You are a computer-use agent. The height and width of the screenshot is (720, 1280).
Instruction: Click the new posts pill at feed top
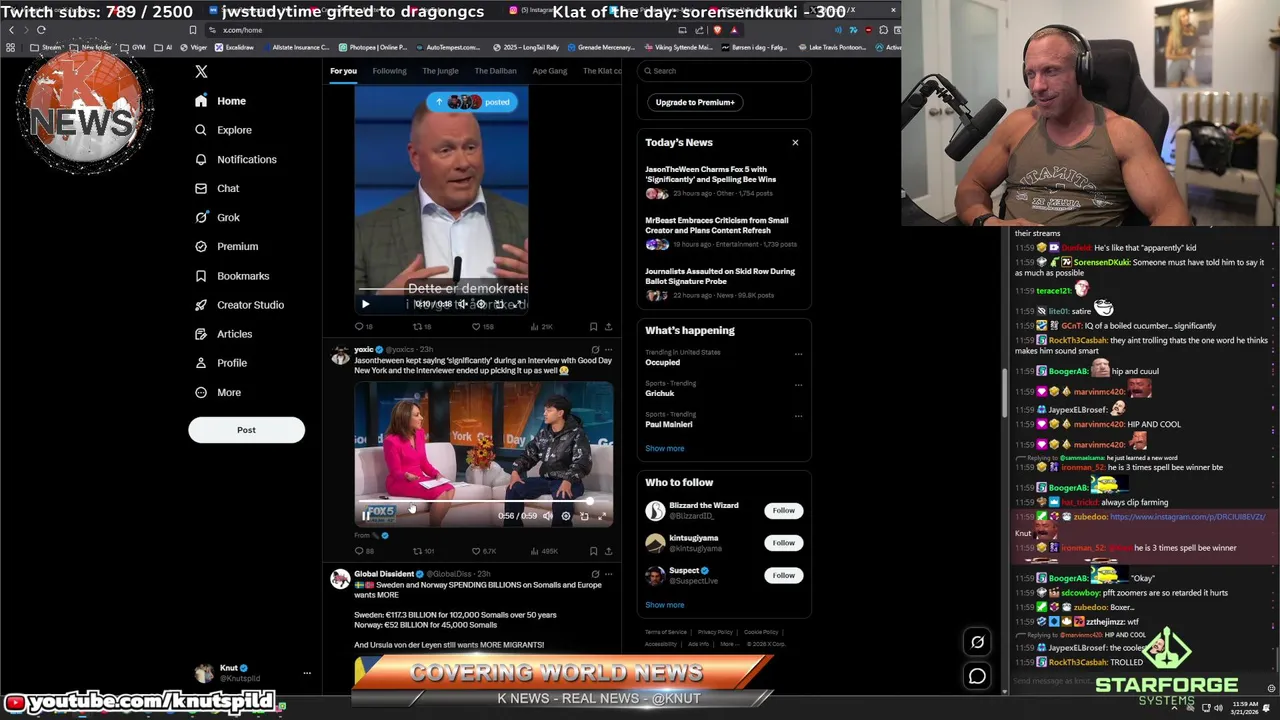pos(472,102)
